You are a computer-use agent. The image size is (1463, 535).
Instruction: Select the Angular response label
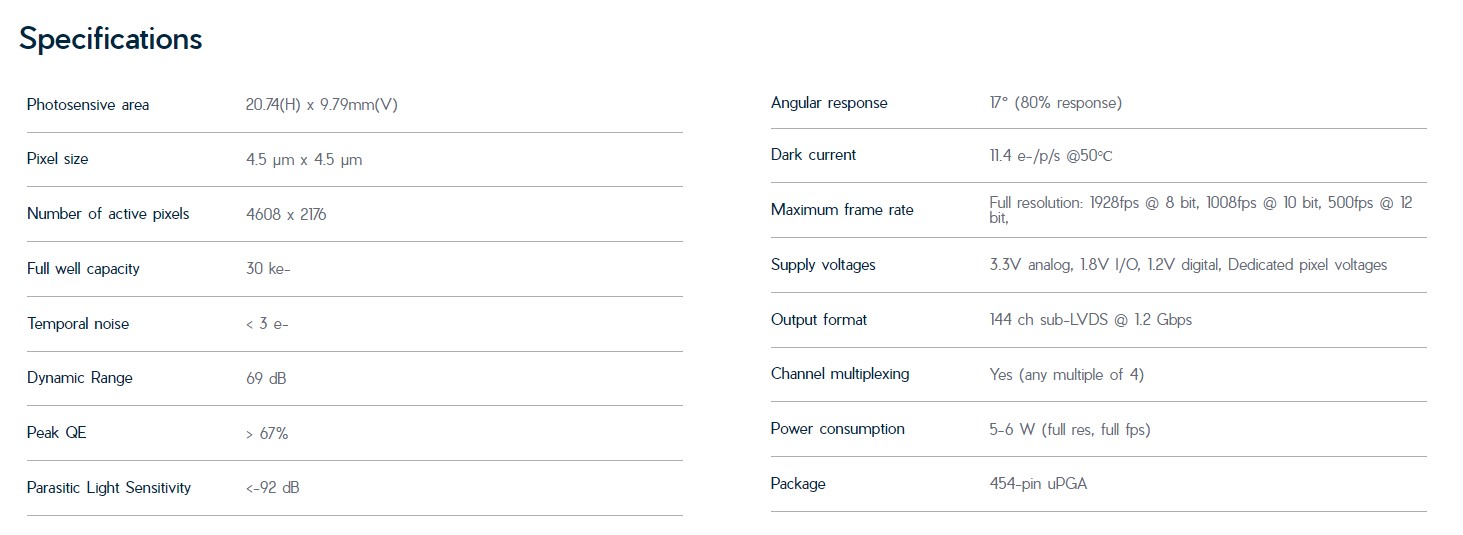click(829, 103)
